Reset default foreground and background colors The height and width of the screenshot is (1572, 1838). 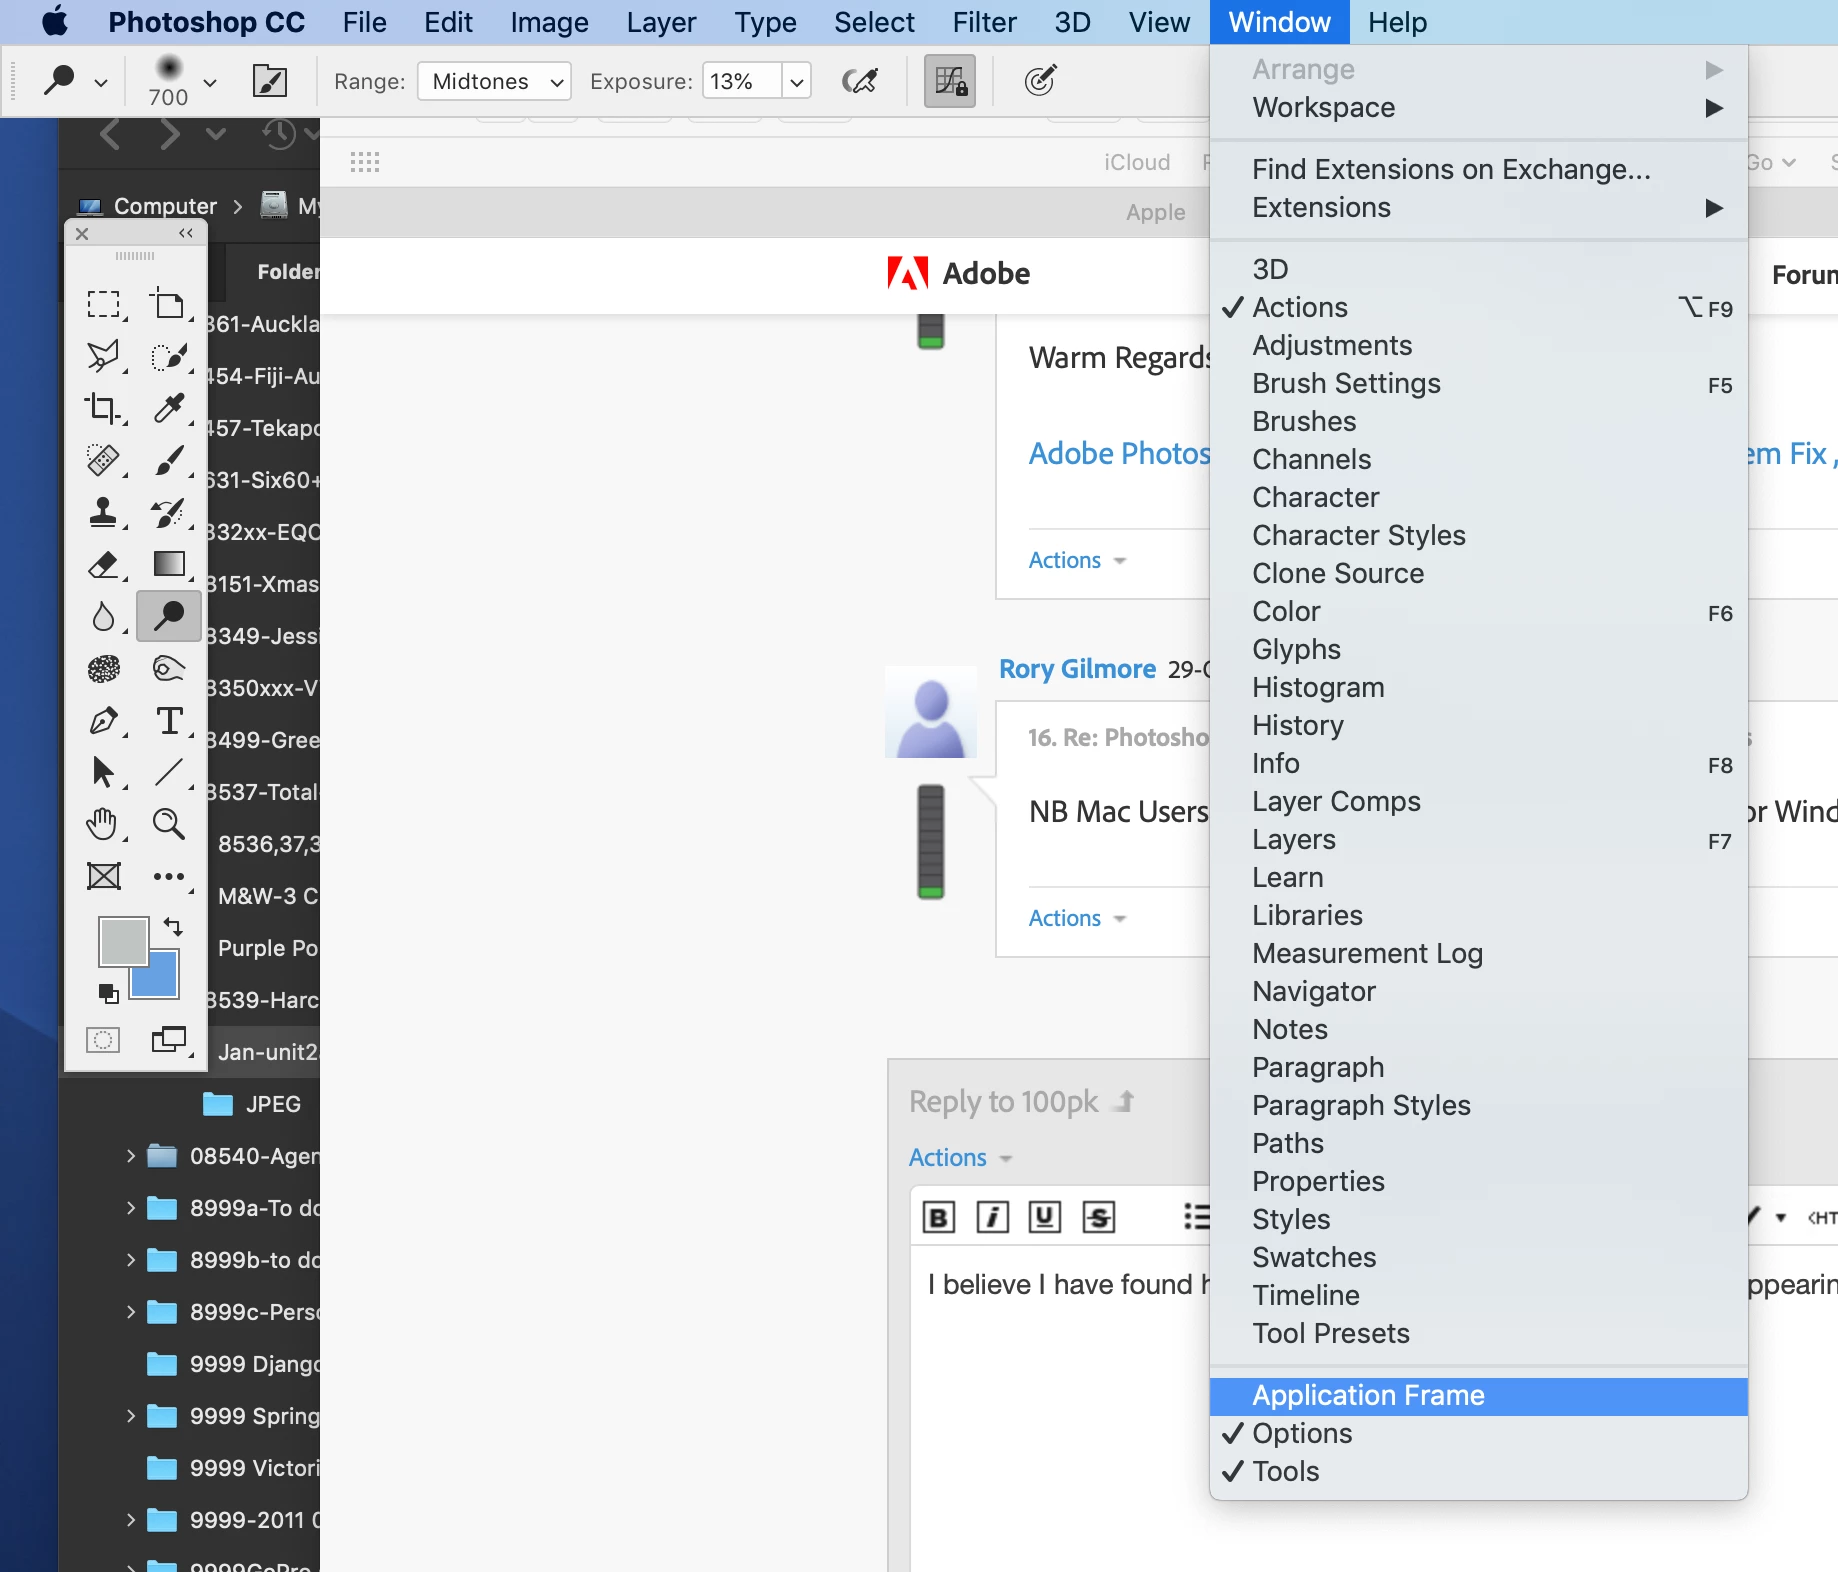[x=108, y=994]
